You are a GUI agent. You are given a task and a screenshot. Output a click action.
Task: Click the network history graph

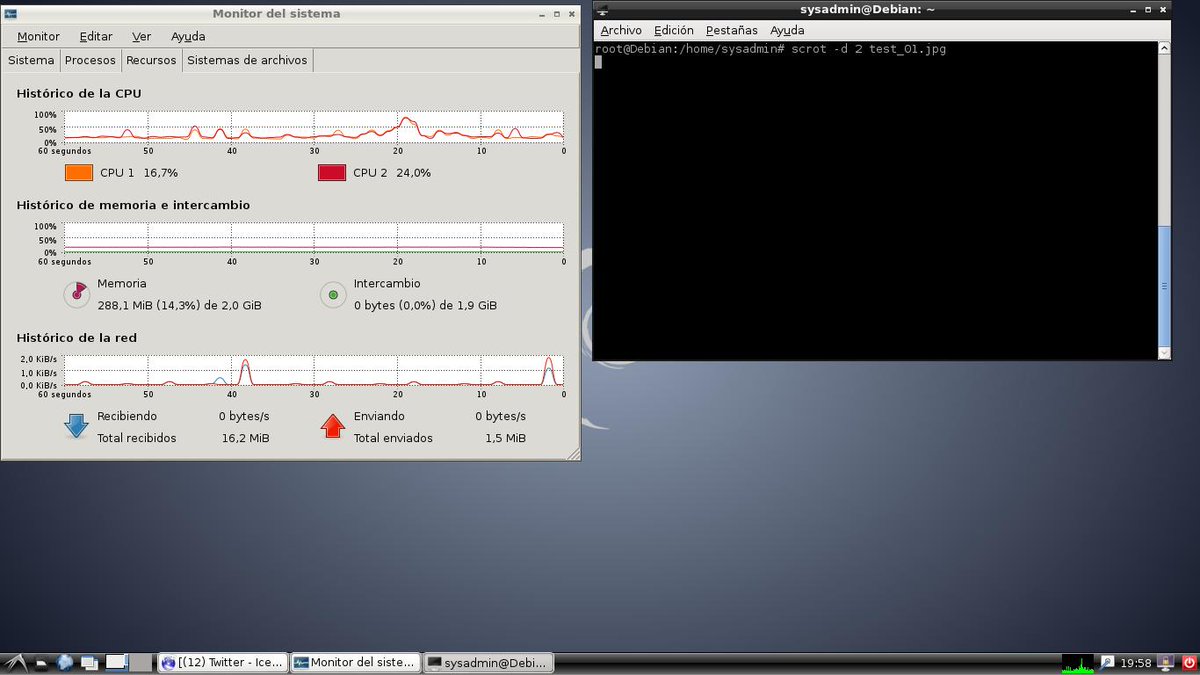pos(314,370)
